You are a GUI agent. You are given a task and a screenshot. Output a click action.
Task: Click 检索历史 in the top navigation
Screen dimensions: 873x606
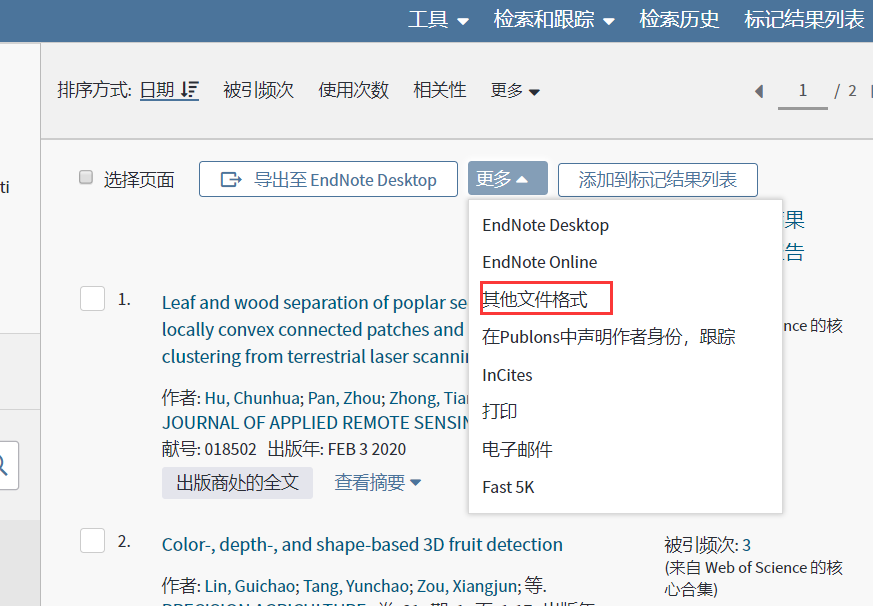click(679, 19)
